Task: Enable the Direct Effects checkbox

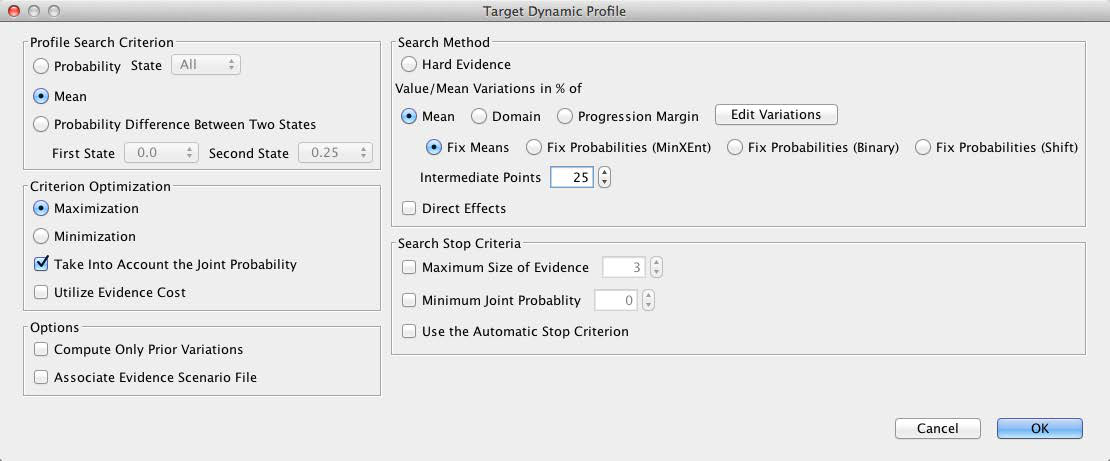Action: [x=409, y=209]
